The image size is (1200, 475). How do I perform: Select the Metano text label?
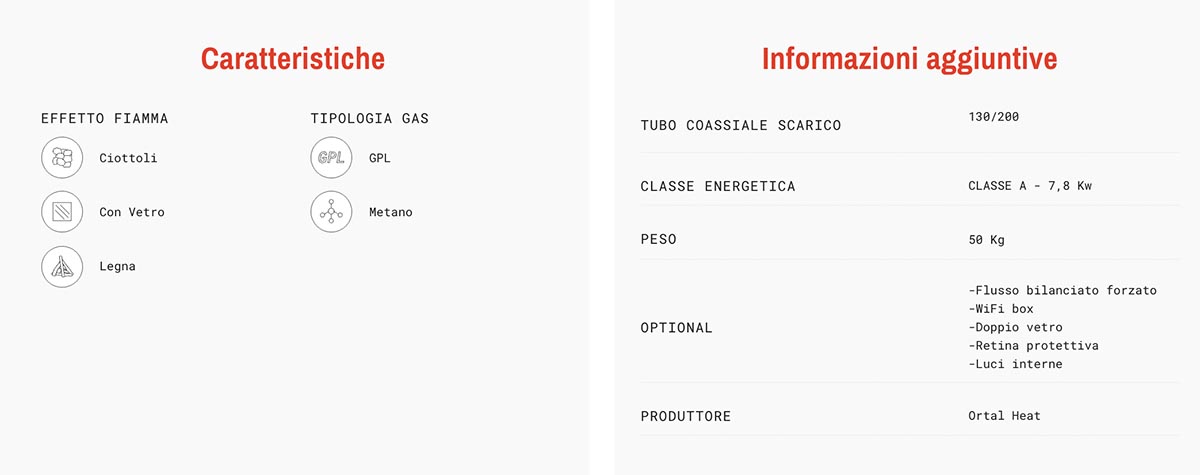[390, 212]
